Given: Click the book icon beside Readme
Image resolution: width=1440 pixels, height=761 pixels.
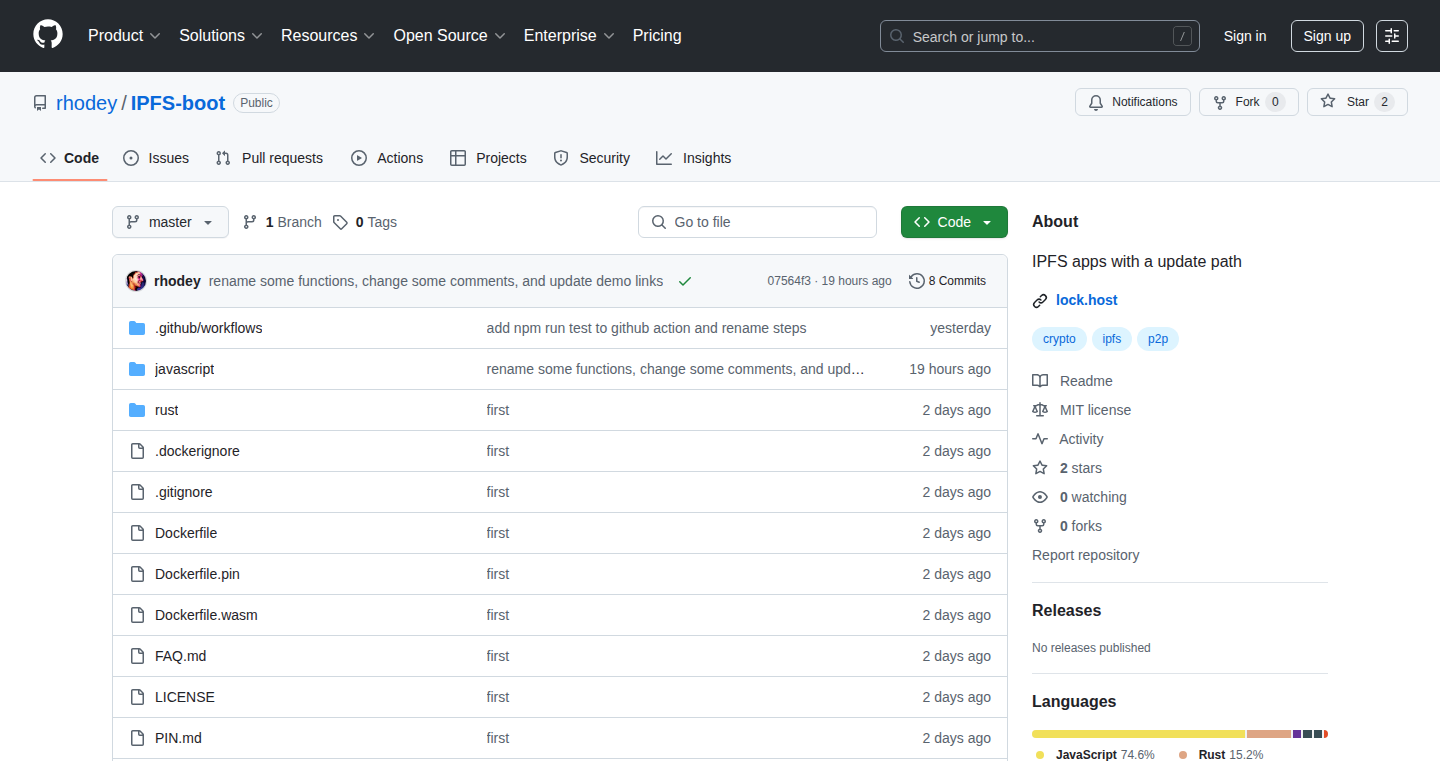Looking at the screenshot, I should point(1040,381).
